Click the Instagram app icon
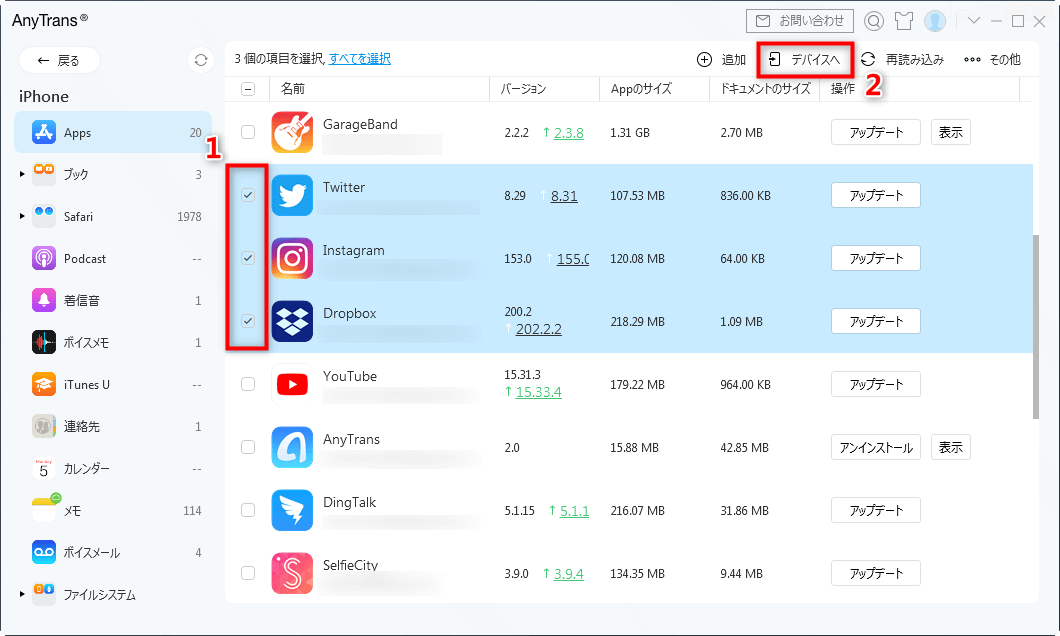 [x=292, y=258]
